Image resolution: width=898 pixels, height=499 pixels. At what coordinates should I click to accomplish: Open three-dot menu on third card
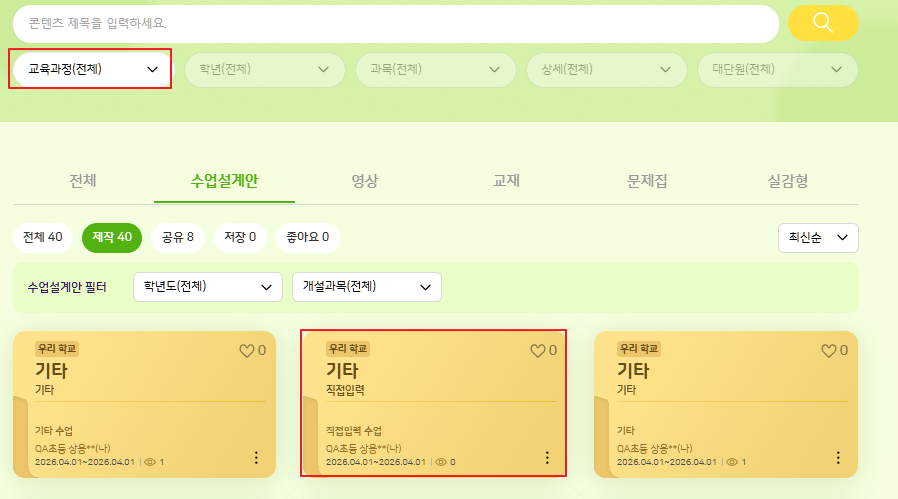click(x=838, y=457)
